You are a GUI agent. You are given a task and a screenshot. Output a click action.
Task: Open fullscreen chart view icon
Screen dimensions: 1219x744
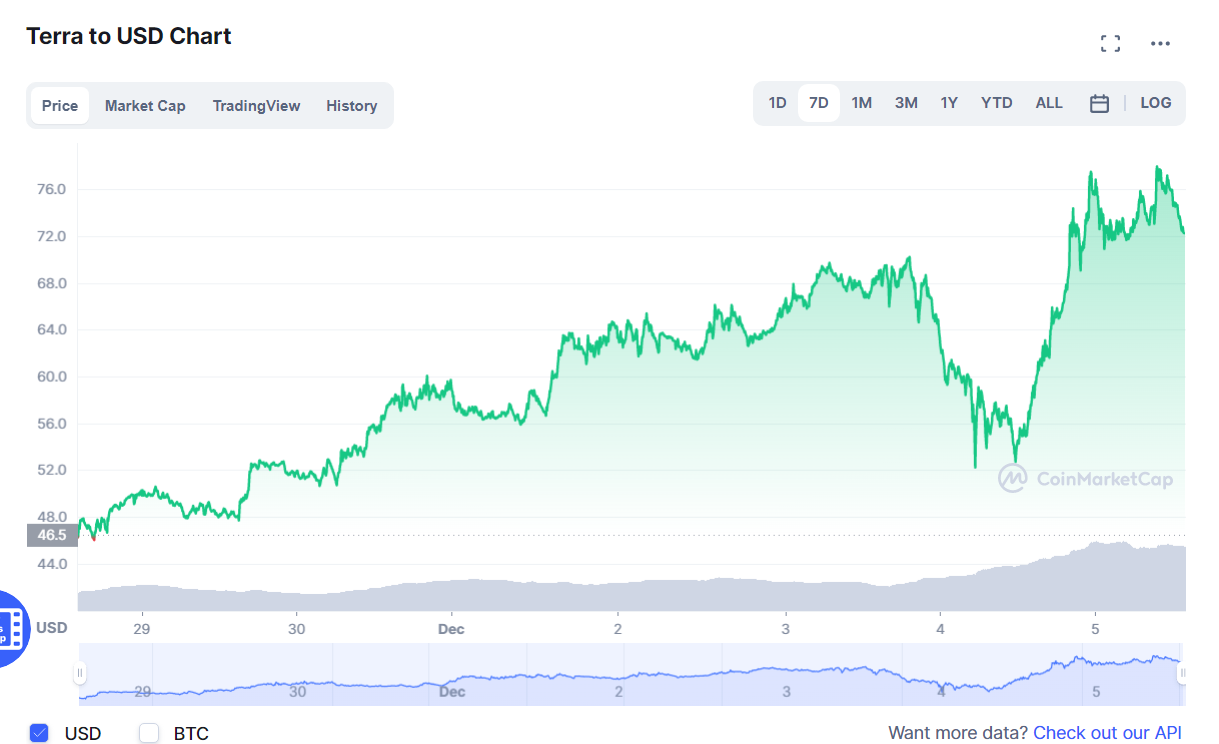pyautogui.click(x=1110, y=43)
